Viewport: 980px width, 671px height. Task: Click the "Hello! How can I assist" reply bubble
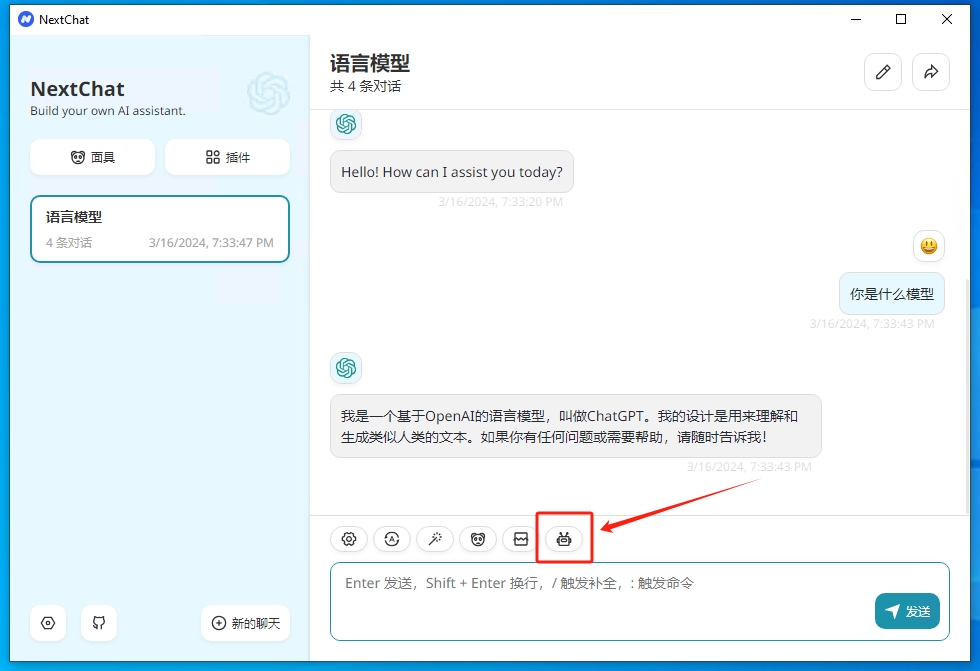point(452,172)
